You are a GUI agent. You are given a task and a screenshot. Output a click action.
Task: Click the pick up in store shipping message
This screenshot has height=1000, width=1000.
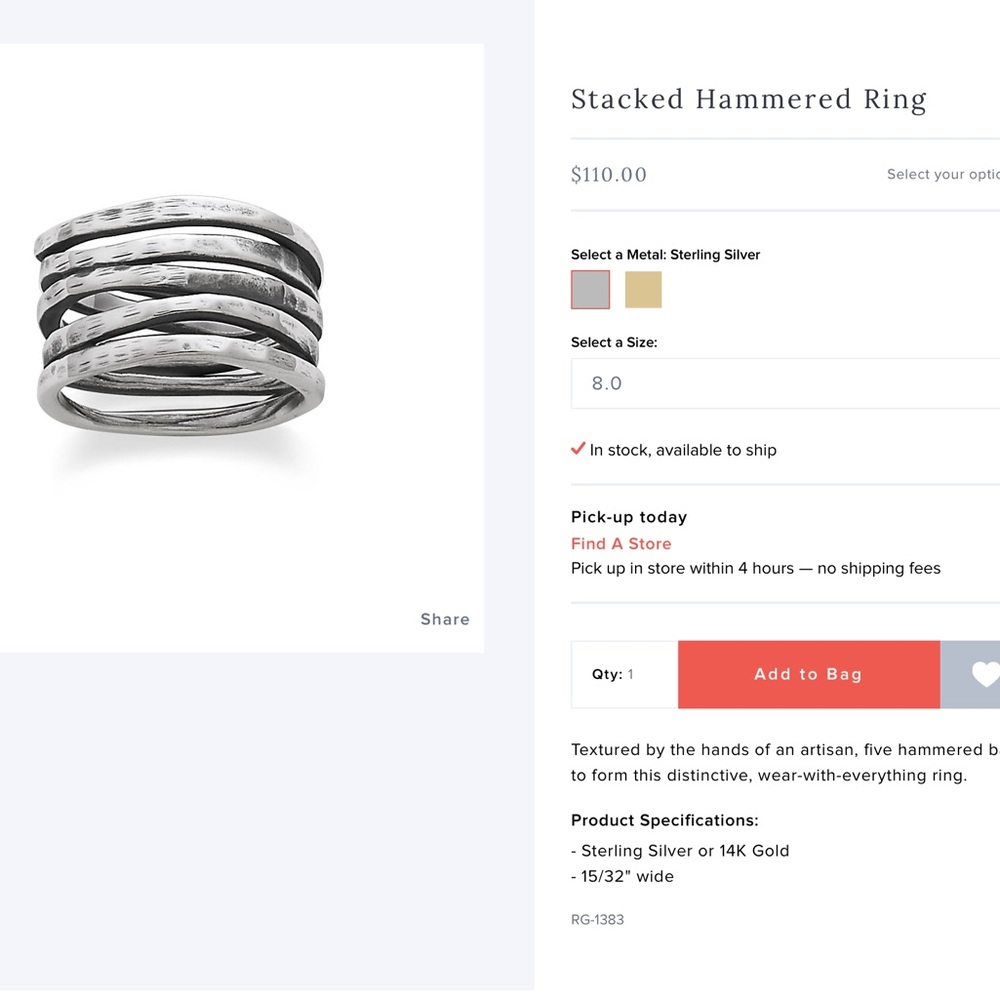(755, 568)
